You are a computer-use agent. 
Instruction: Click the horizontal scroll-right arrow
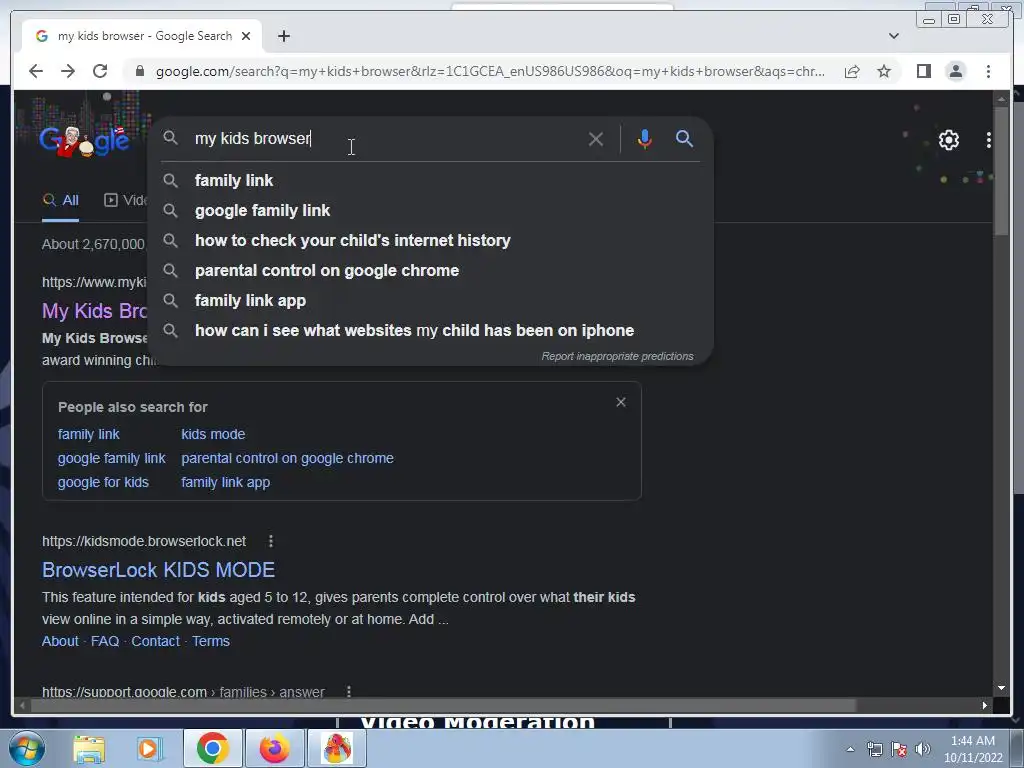(x=985, y=705)
